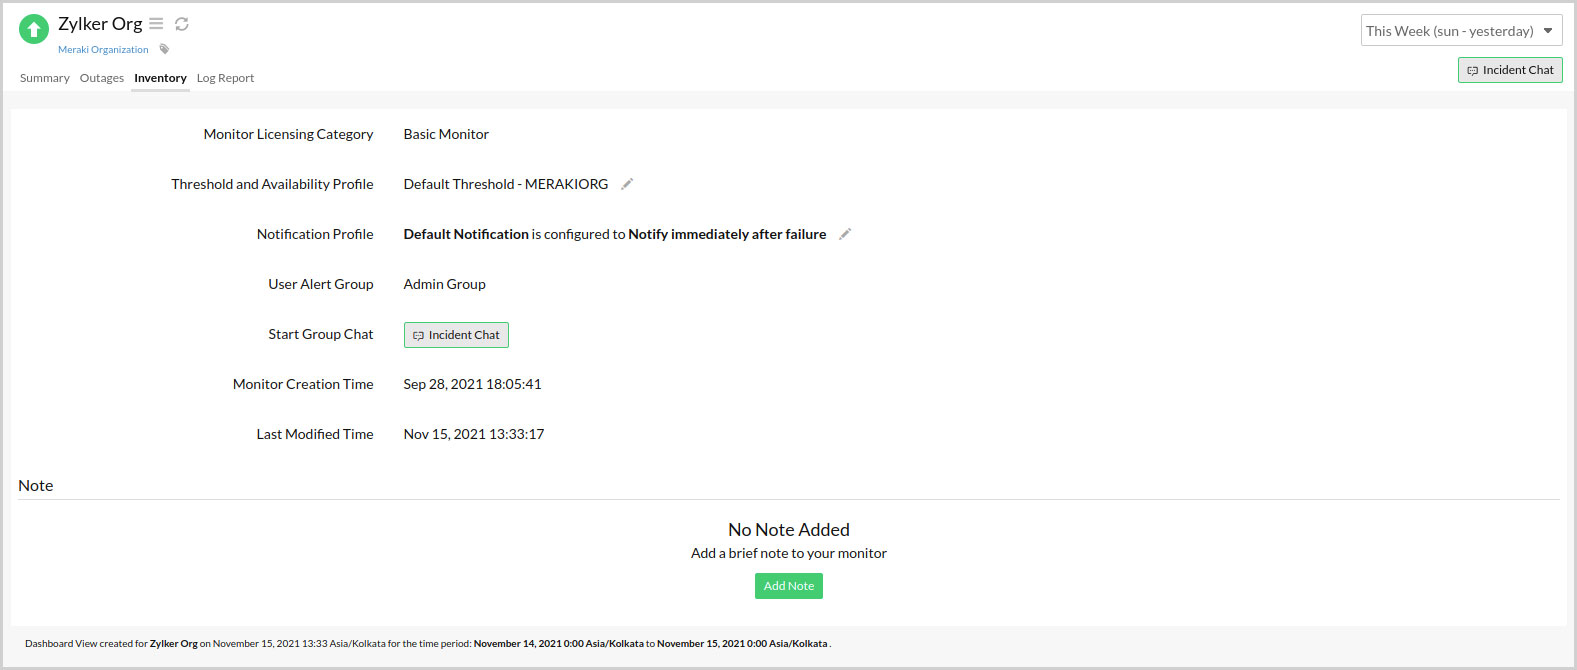Screen dimensions: 1577x670
Task: Click the User Alert Group label
Action: tap(321, 284)
